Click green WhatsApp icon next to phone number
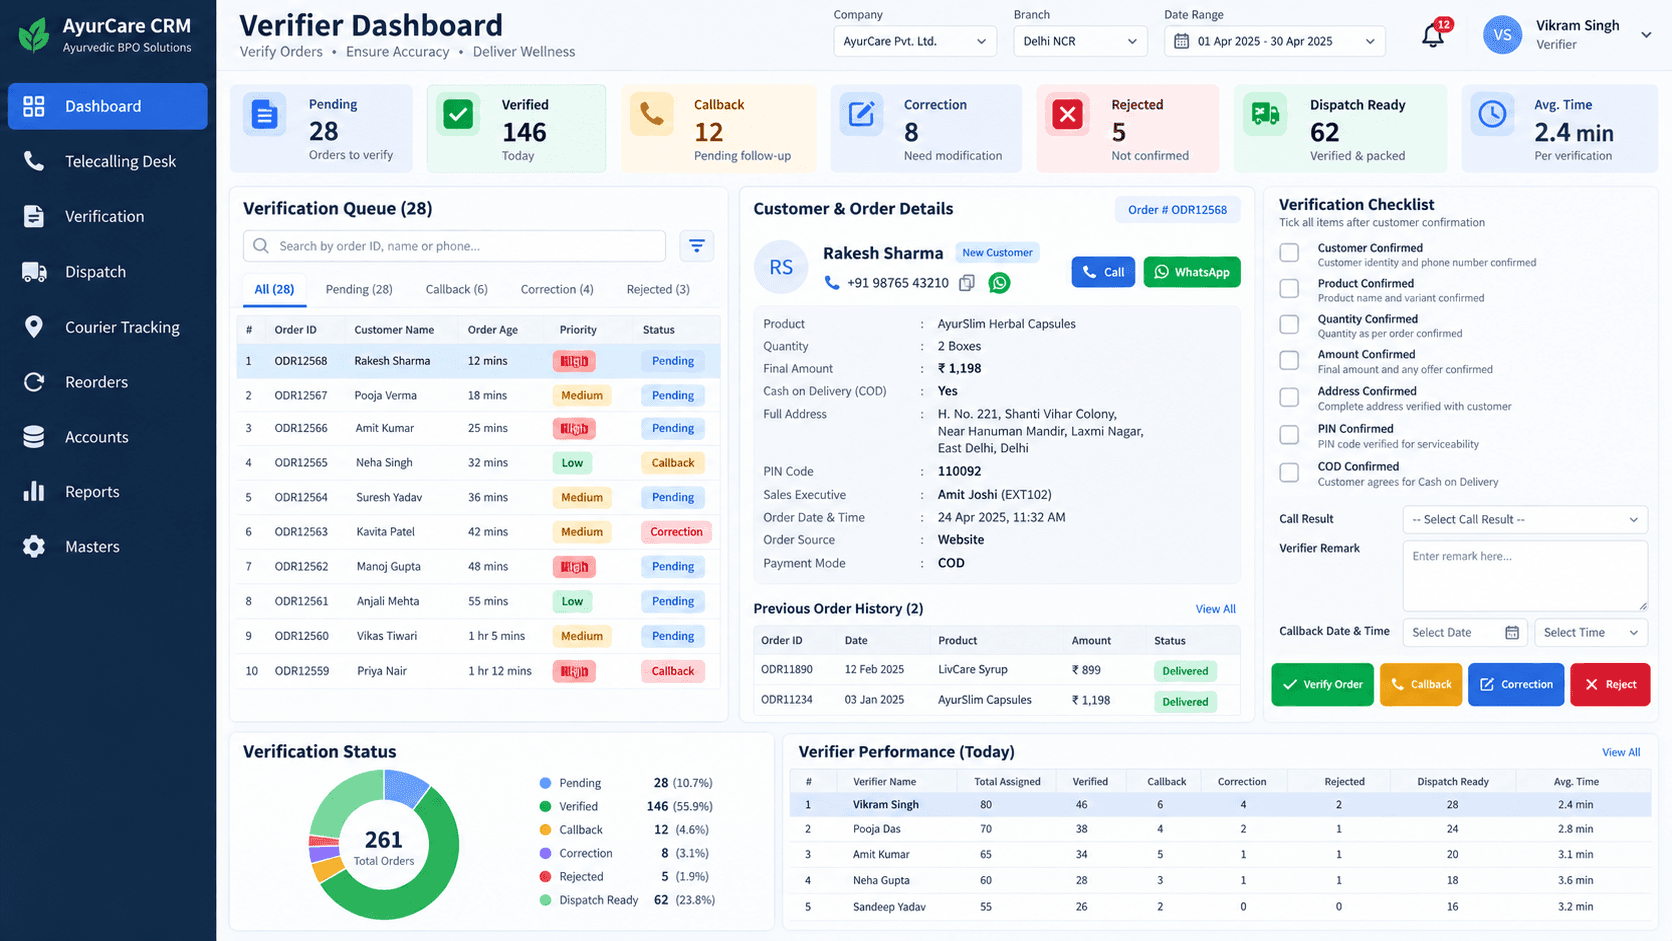This screenshot has height=941, width=1672. 999,283
